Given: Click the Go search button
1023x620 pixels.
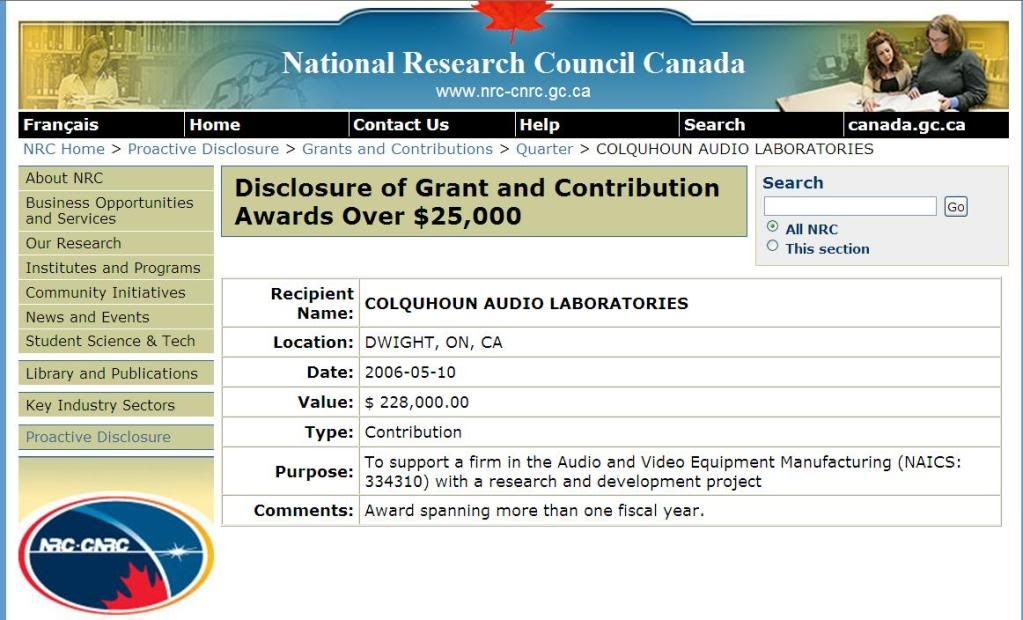Looking at the screenshot, I should [x=956, y=207].
